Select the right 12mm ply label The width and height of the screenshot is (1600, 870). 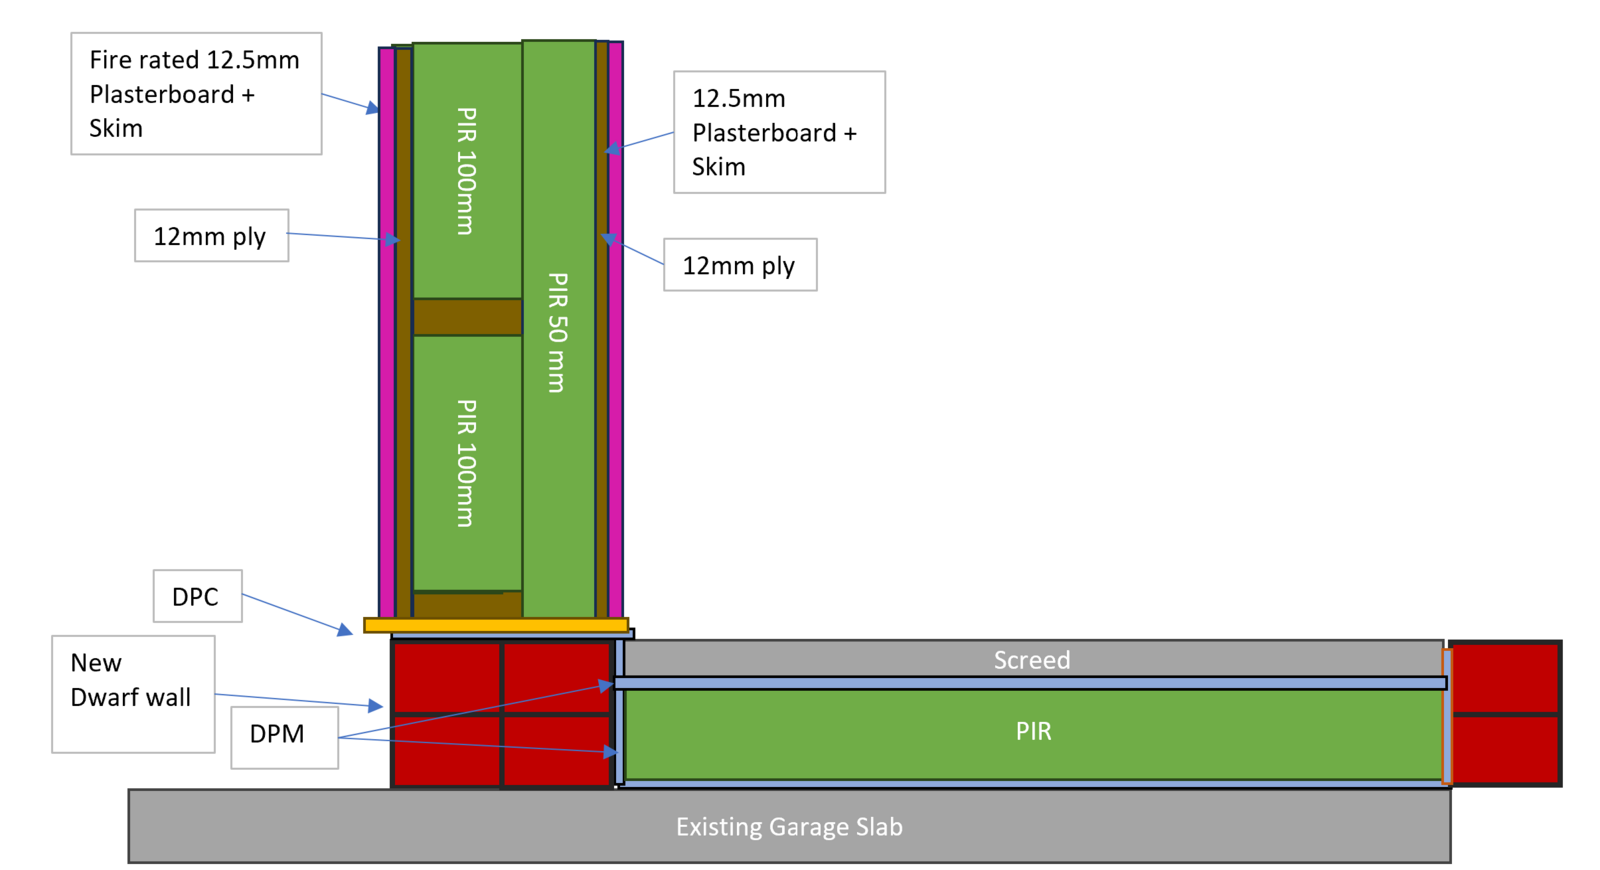click(x=739, y=265)
